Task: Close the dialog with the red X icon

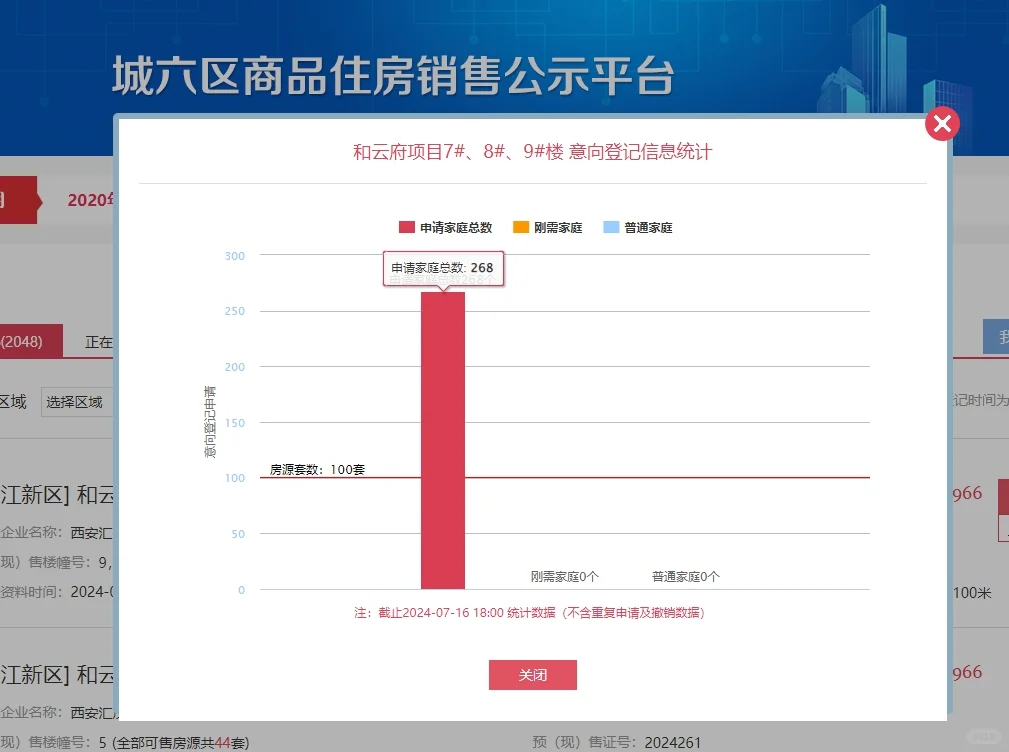Action: (x=942, y=124)
